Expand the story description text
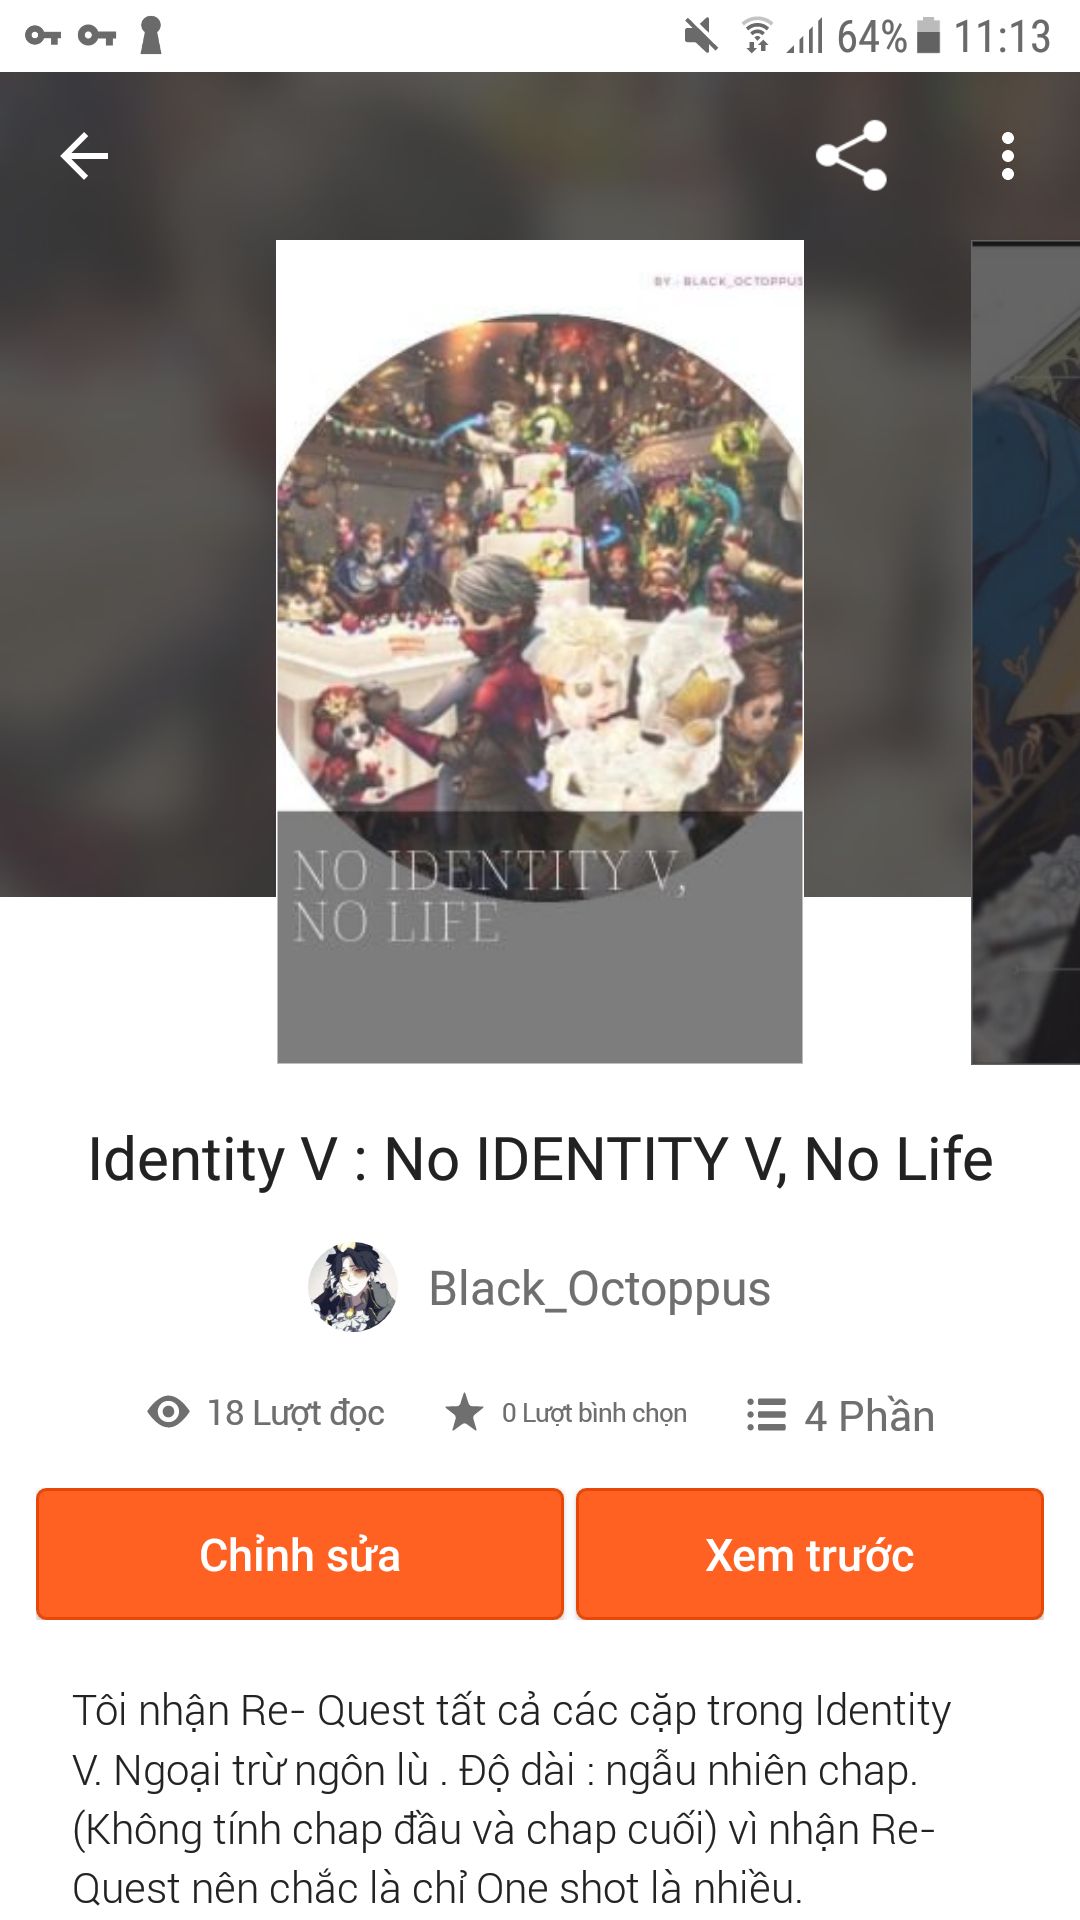 coord(512,1799)
